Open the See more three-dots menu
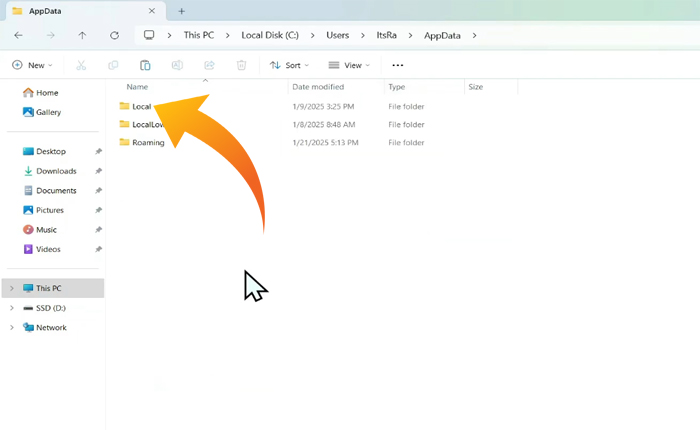 (x=397, y=65)
